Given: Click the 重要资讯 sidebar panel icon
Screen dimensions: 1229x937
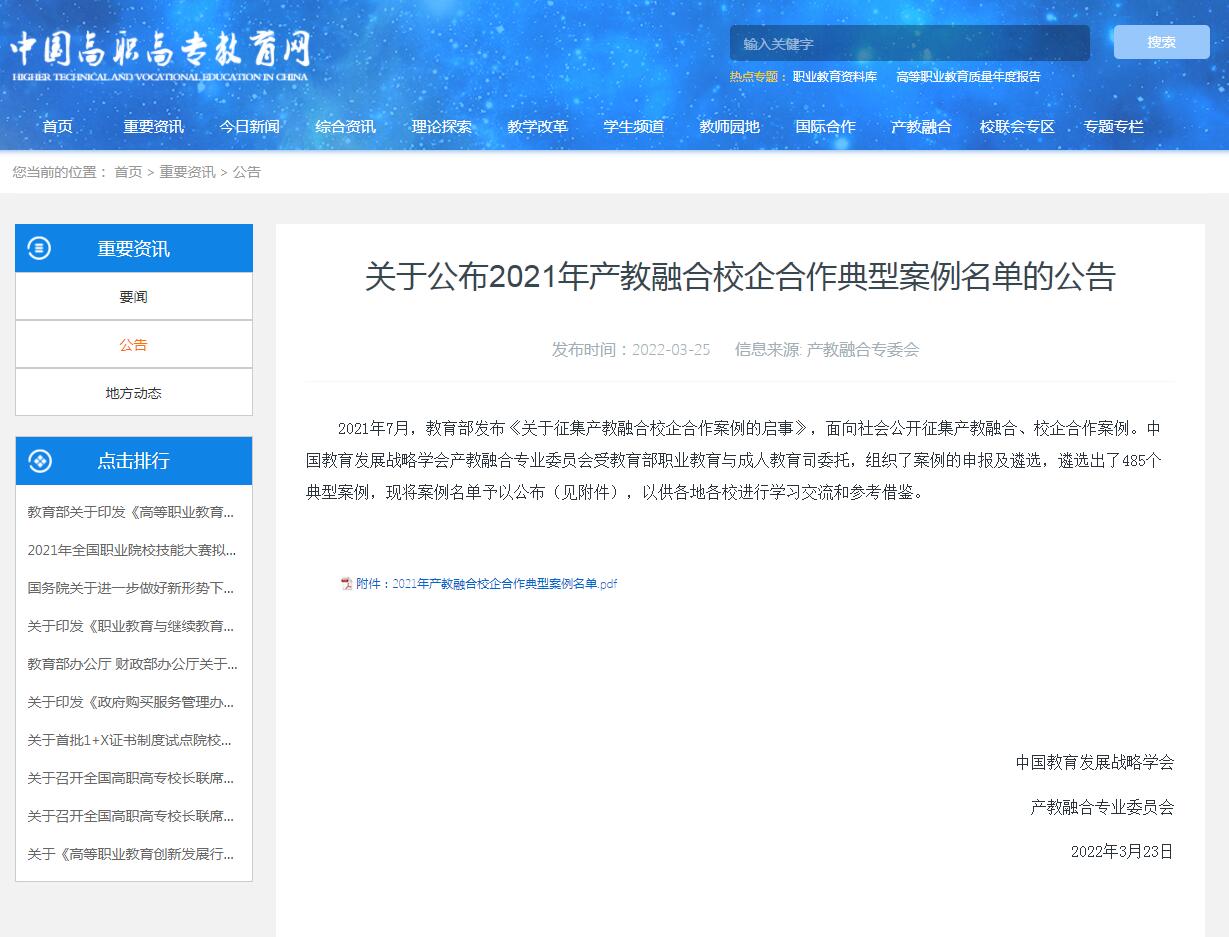Looking at the screenshot, I should [x=40, y=248].
